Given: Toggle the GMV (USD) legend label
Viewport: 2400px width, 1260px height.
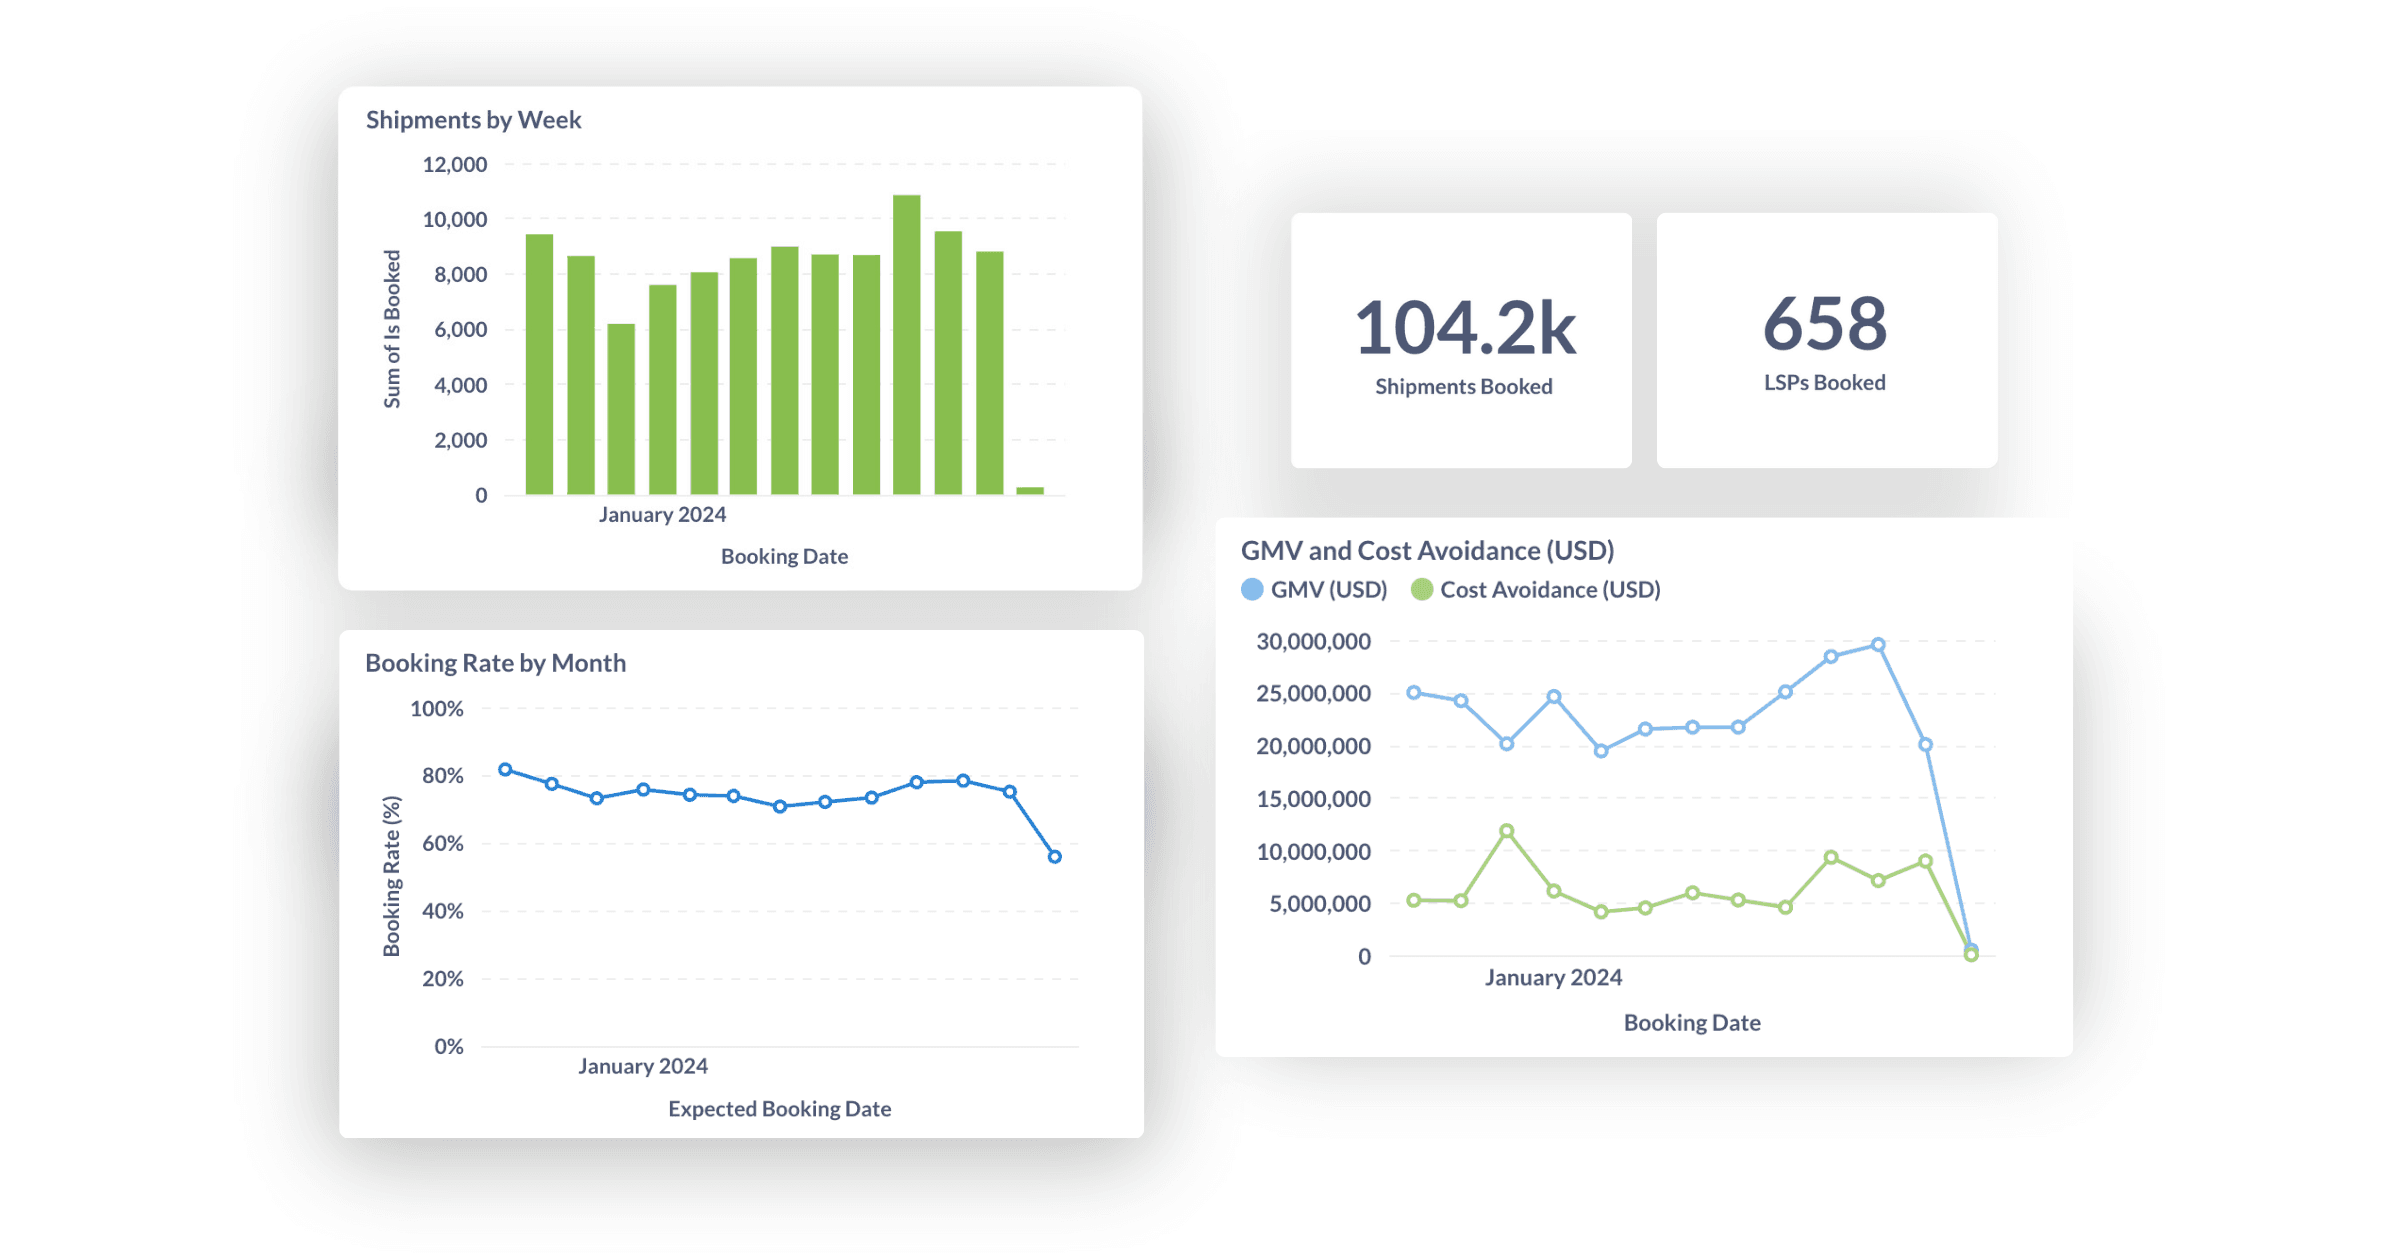Looking at the screenshot, I should (x=1329, y=590).
